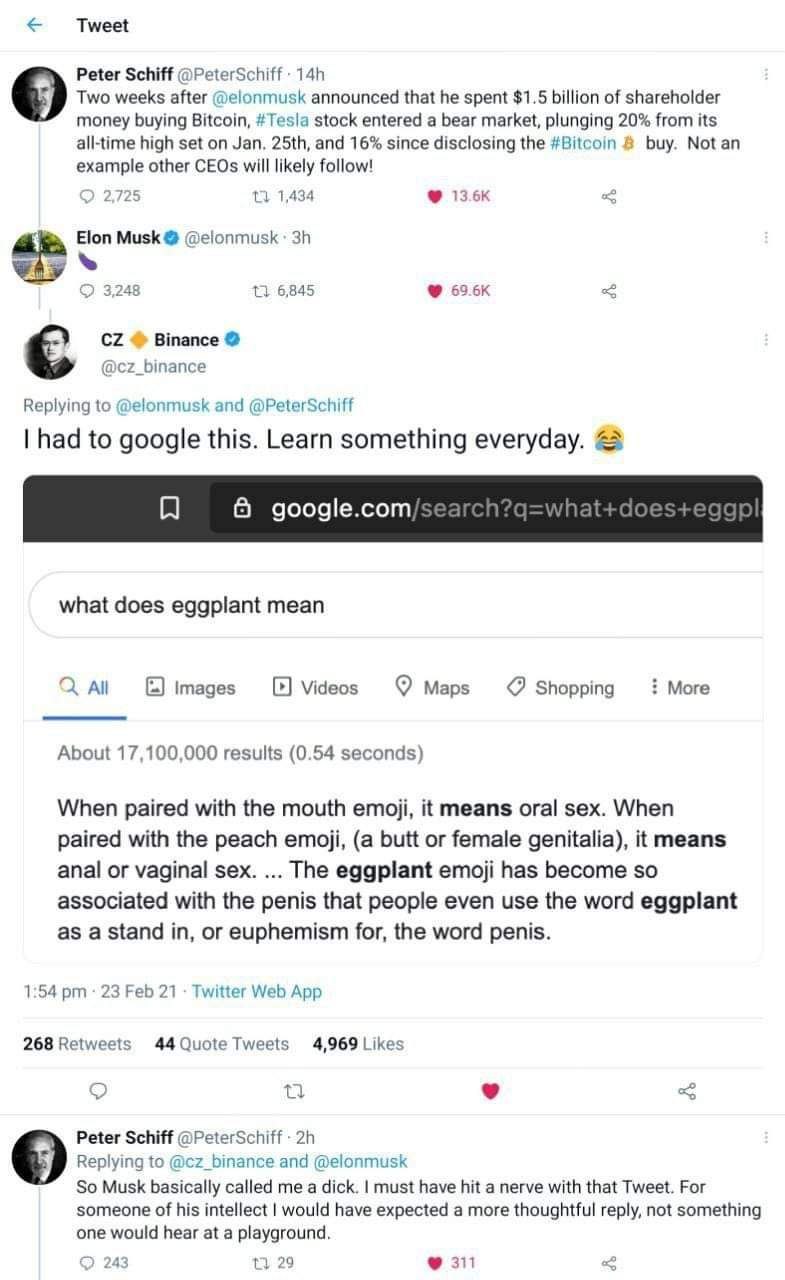
Task: Open the Videos tab in search screenshot
Action: 315,688
